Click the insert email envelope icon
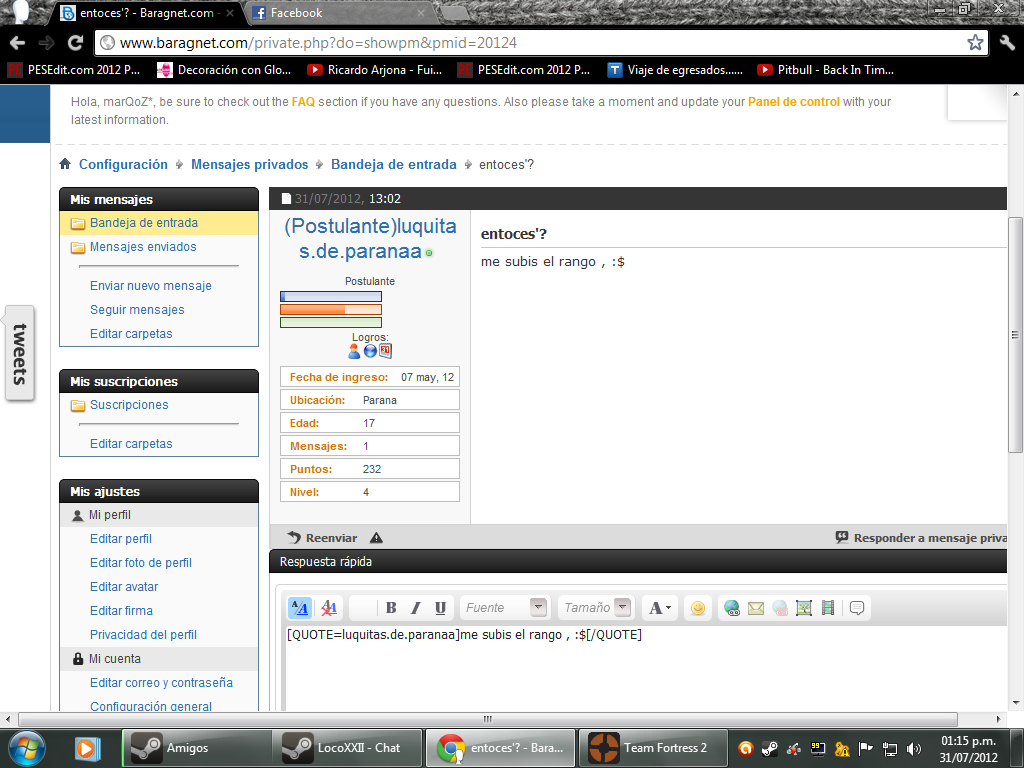Image resolution: width=1024 pixels, height=768 pixels. 756,608
